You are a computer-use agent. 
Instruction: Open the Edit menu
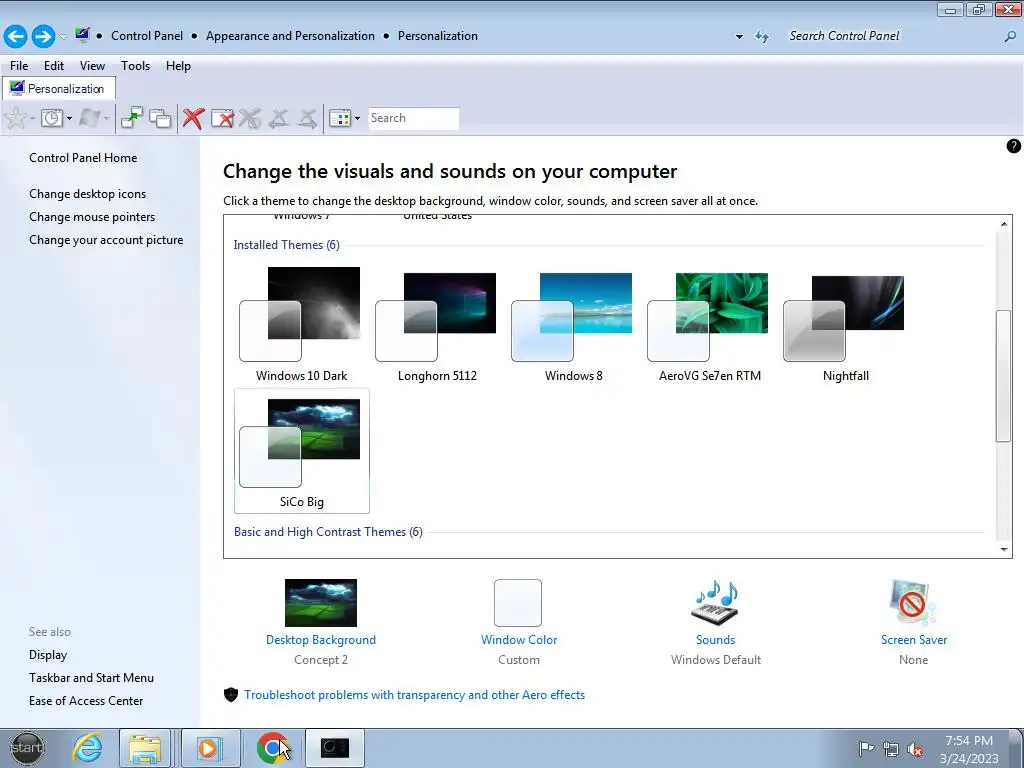tap(54, 66)
